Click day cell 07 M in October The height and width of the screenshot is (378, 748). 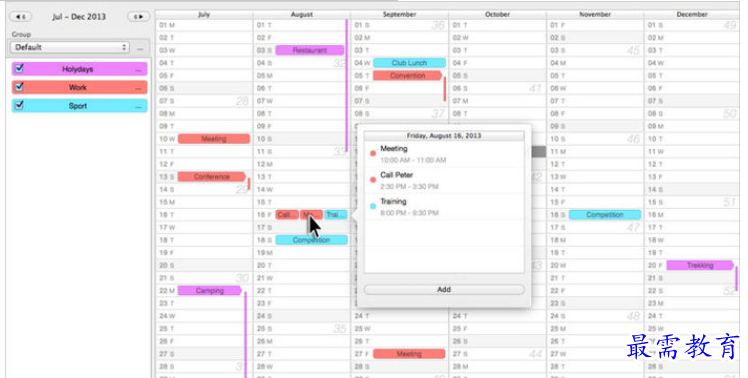click(498, 101)
